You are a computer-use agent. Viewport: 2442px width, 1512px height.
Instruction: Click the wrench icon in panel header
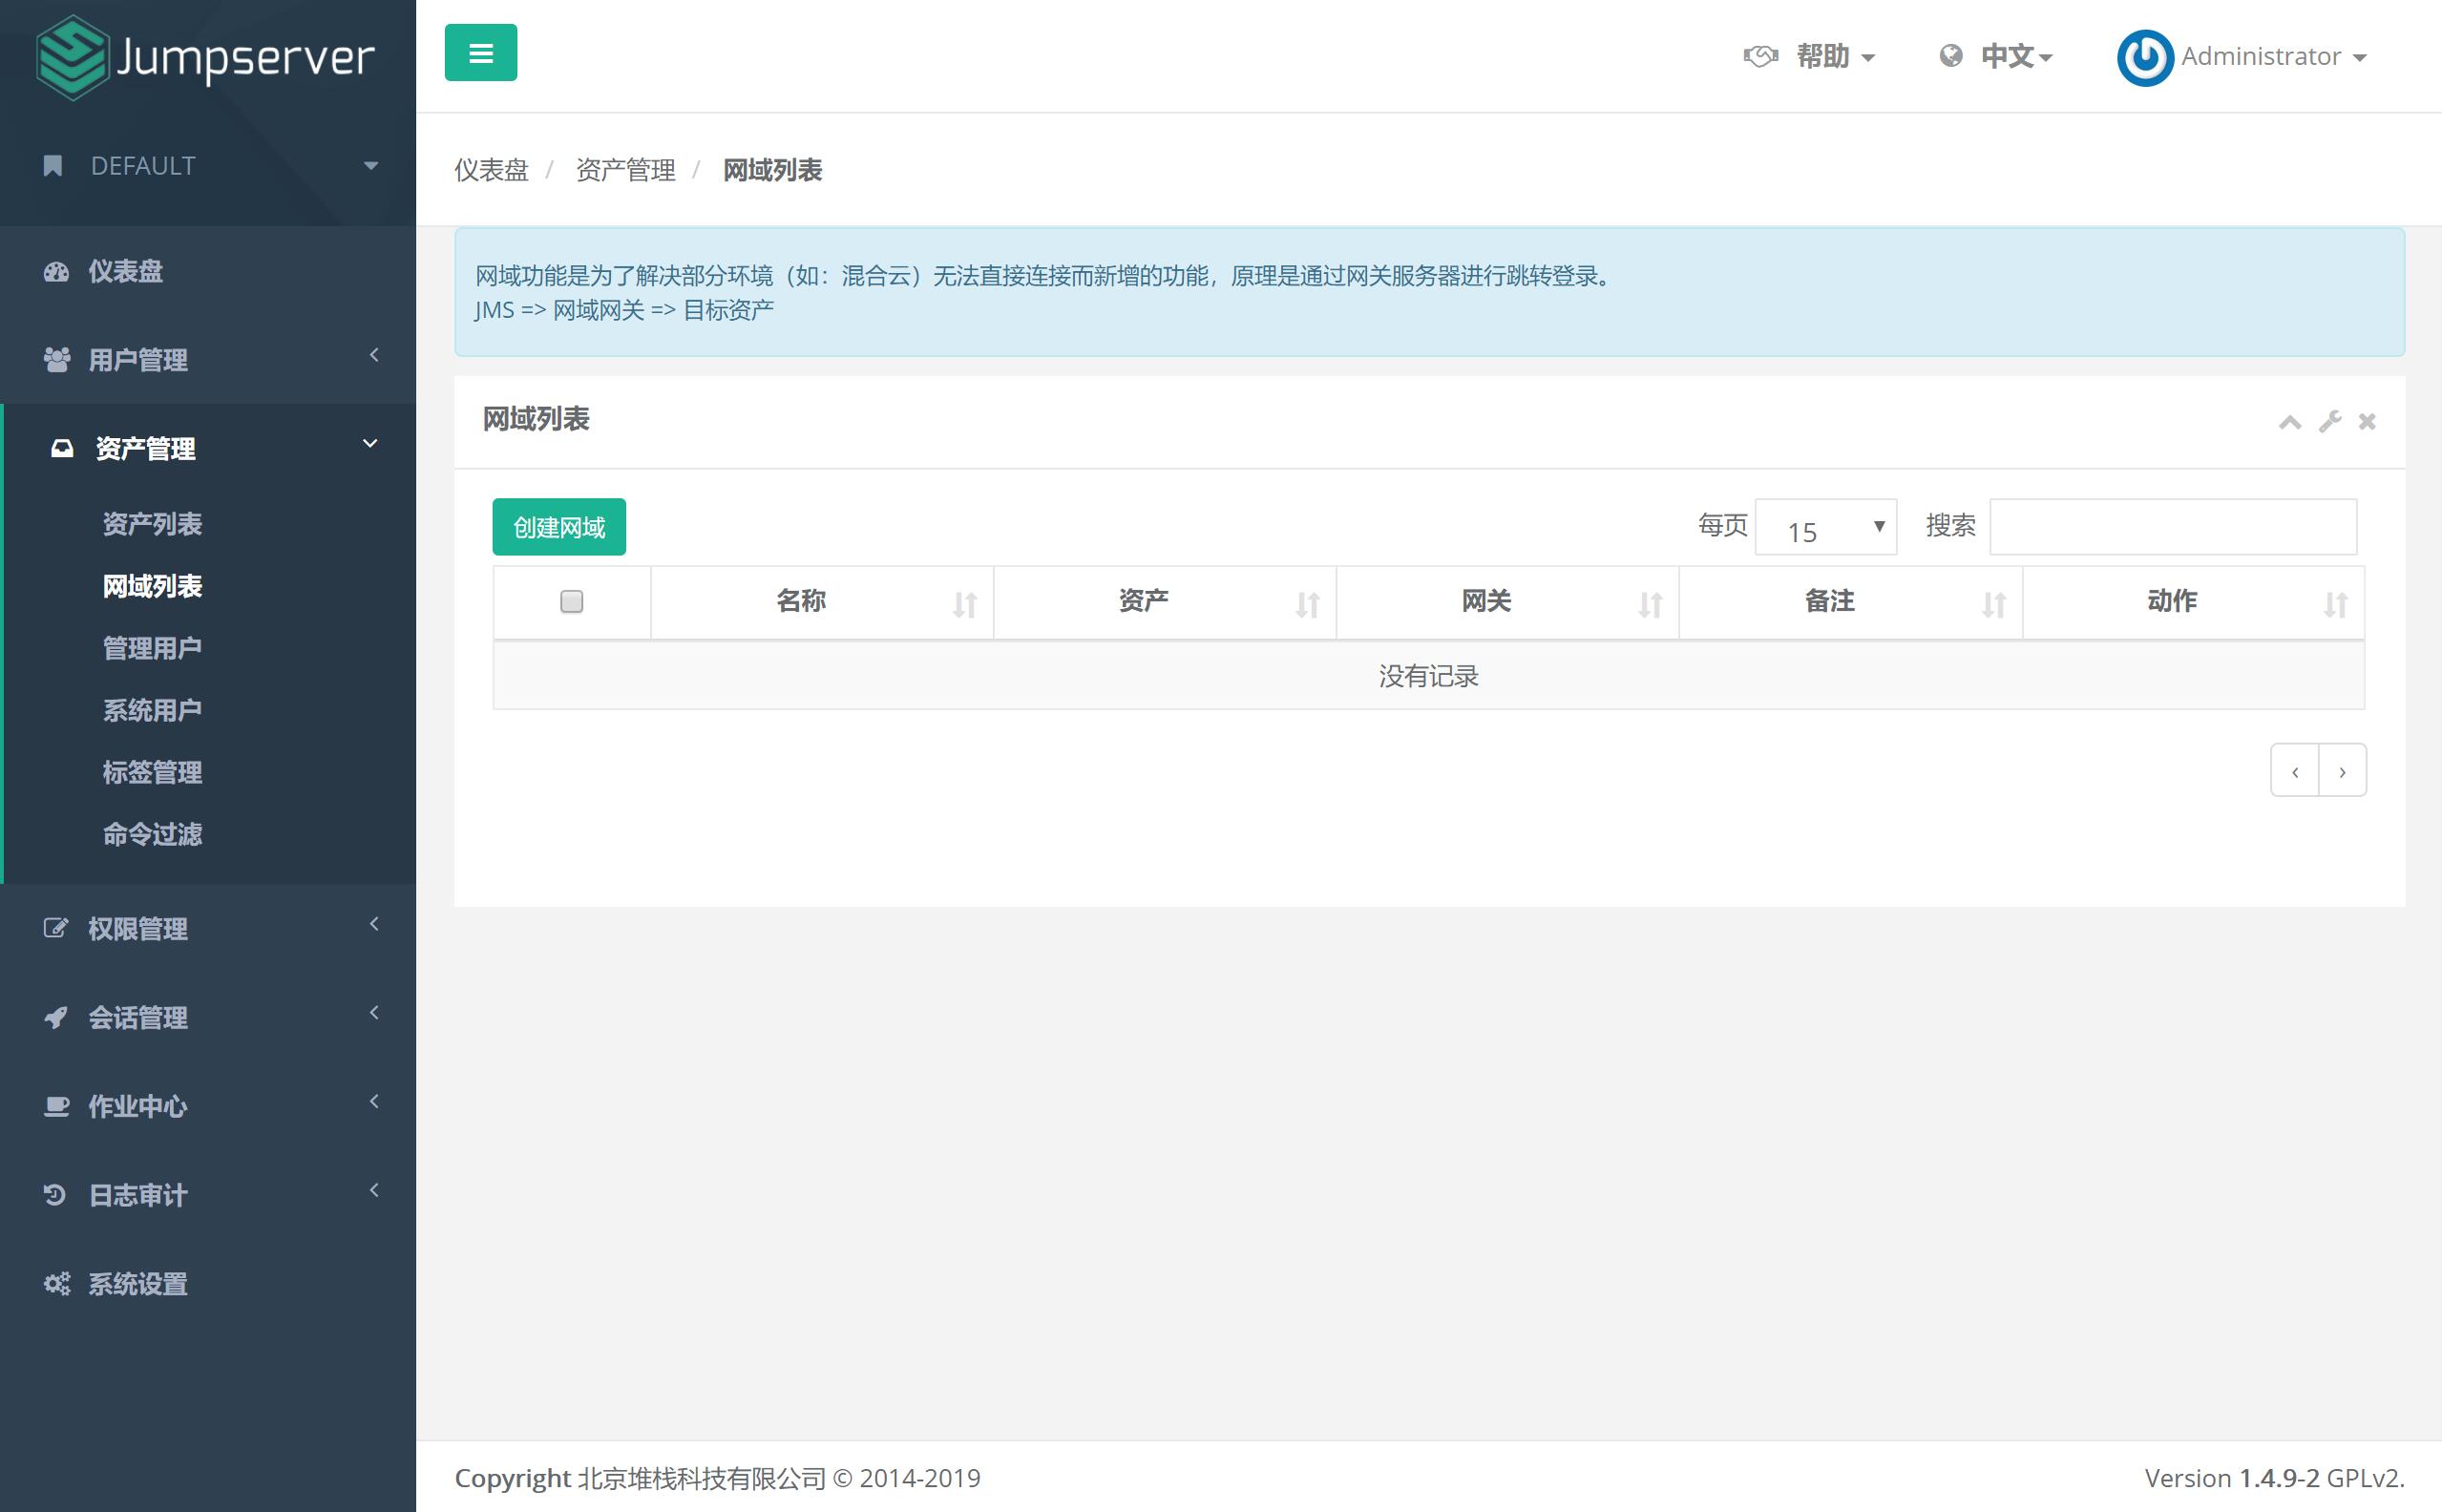tap(2330, 421)
